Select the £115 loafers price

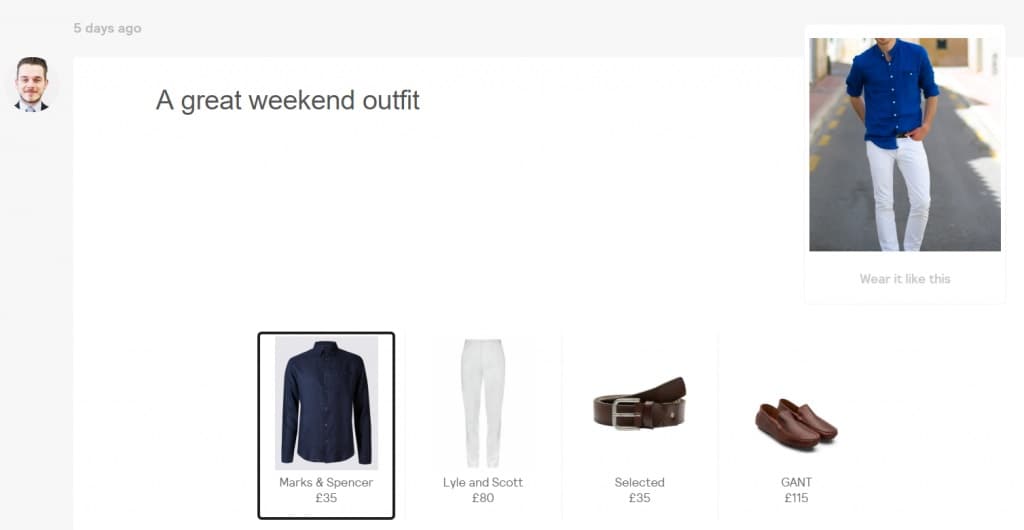(796, 498)
